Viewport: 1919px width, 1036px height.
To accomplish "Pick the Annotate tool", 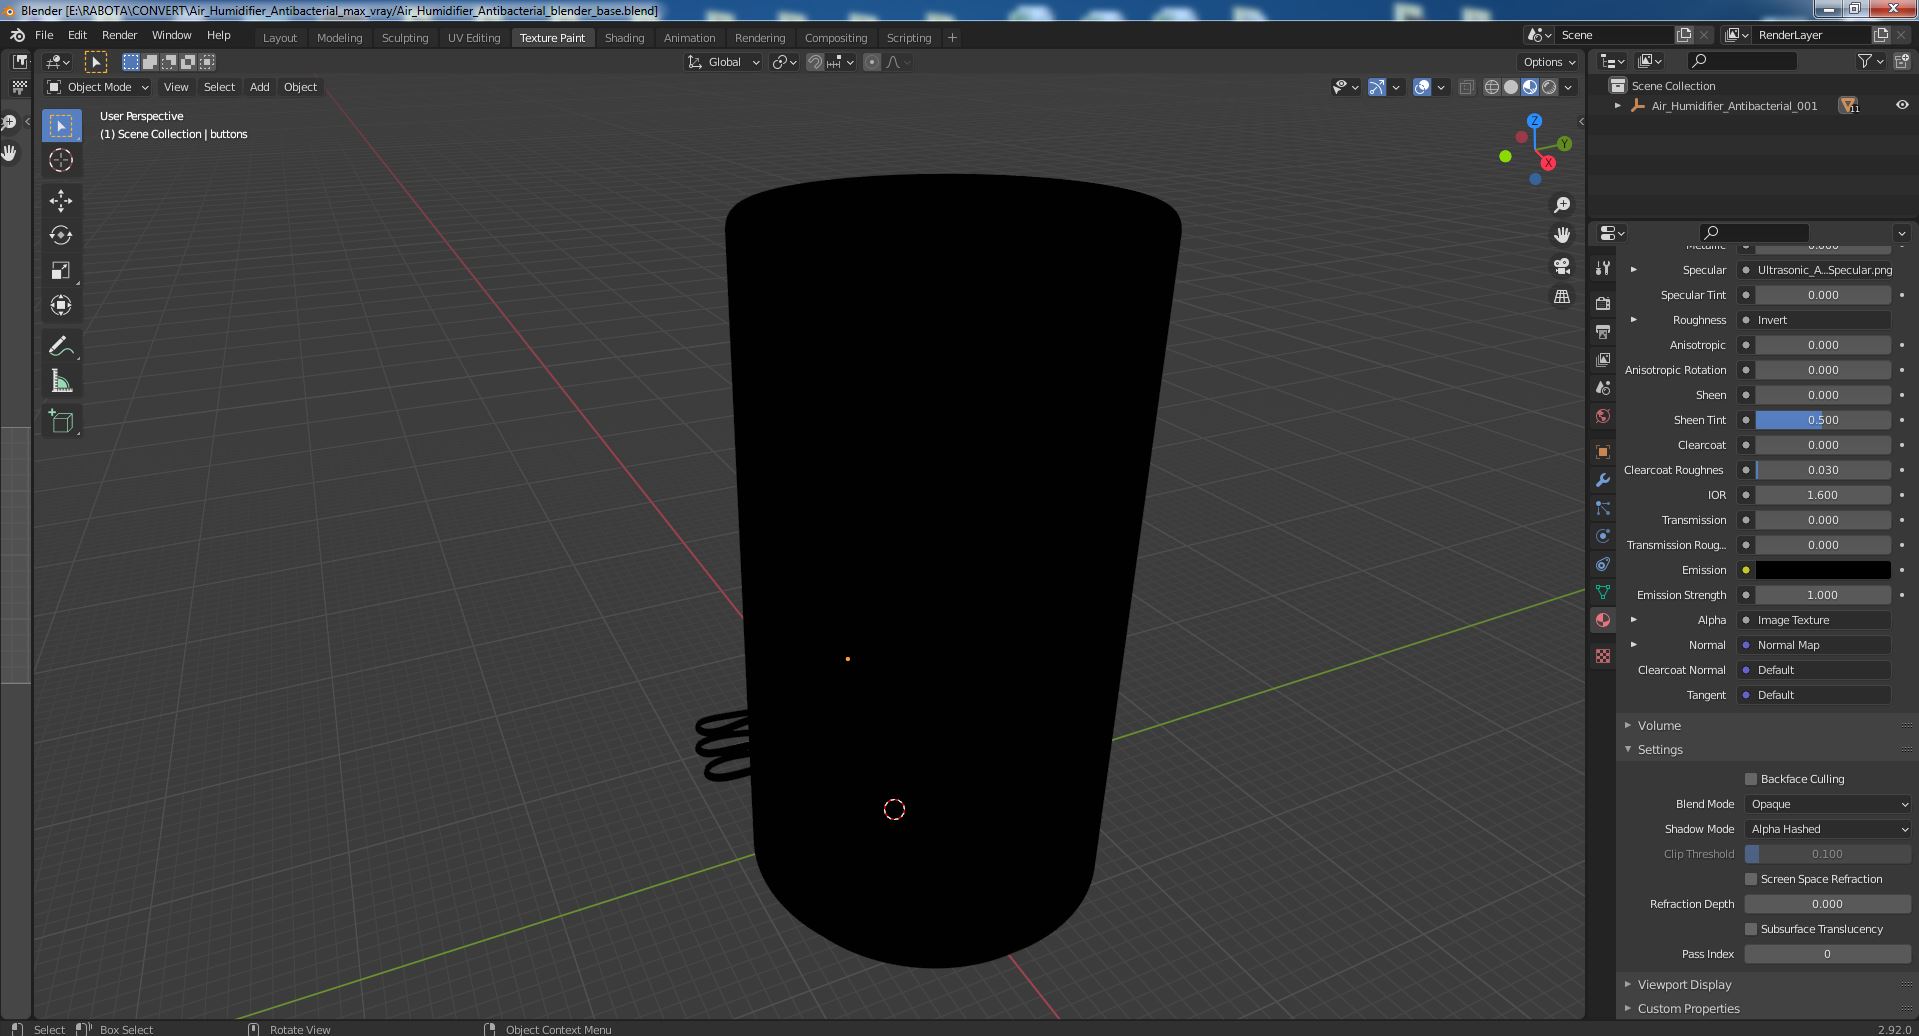I will pos(61,346).
